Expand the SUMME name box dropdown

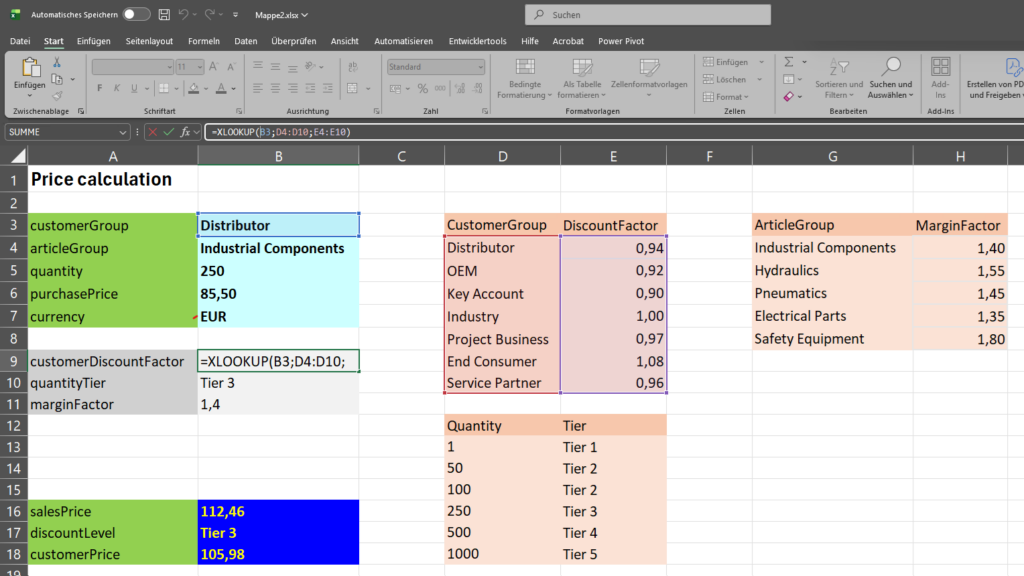point(122,132)
